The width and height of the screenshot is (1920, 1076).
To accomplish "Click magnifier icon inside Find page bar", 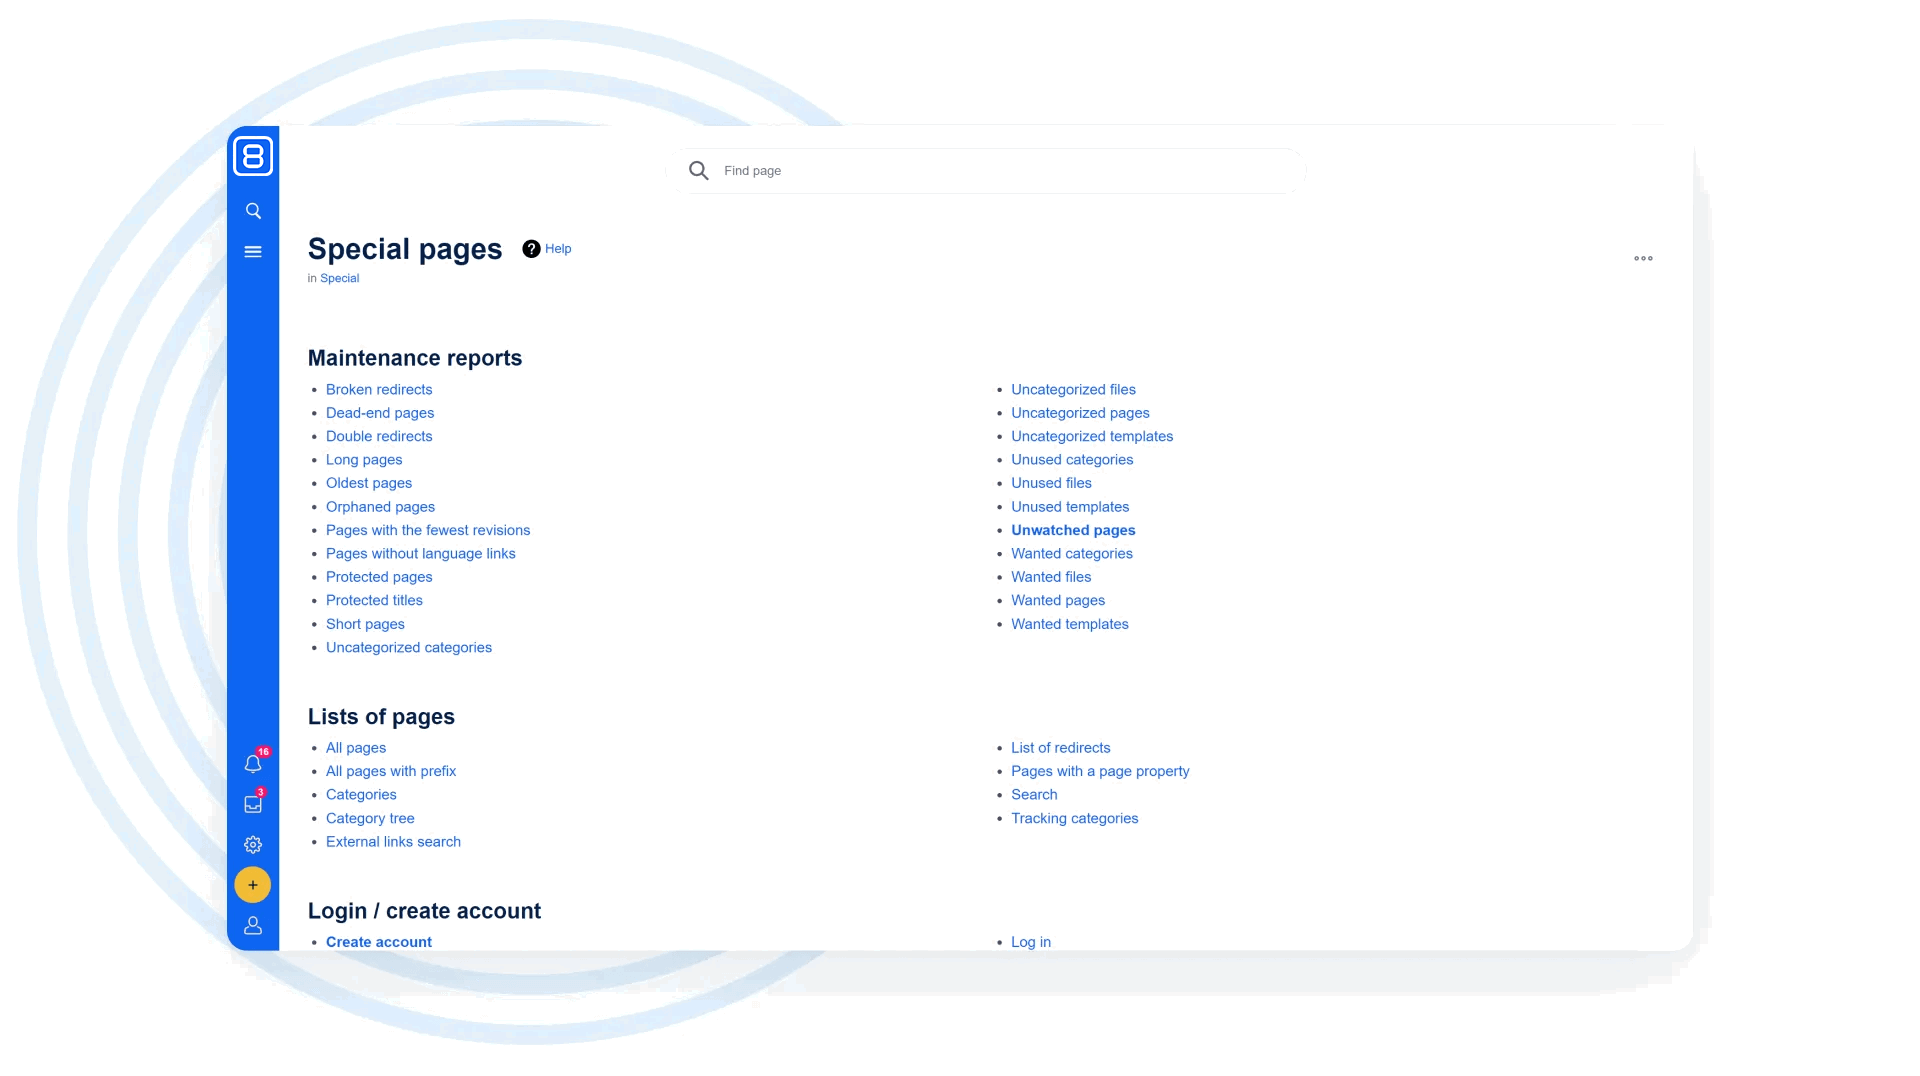I will pos(699,171).
